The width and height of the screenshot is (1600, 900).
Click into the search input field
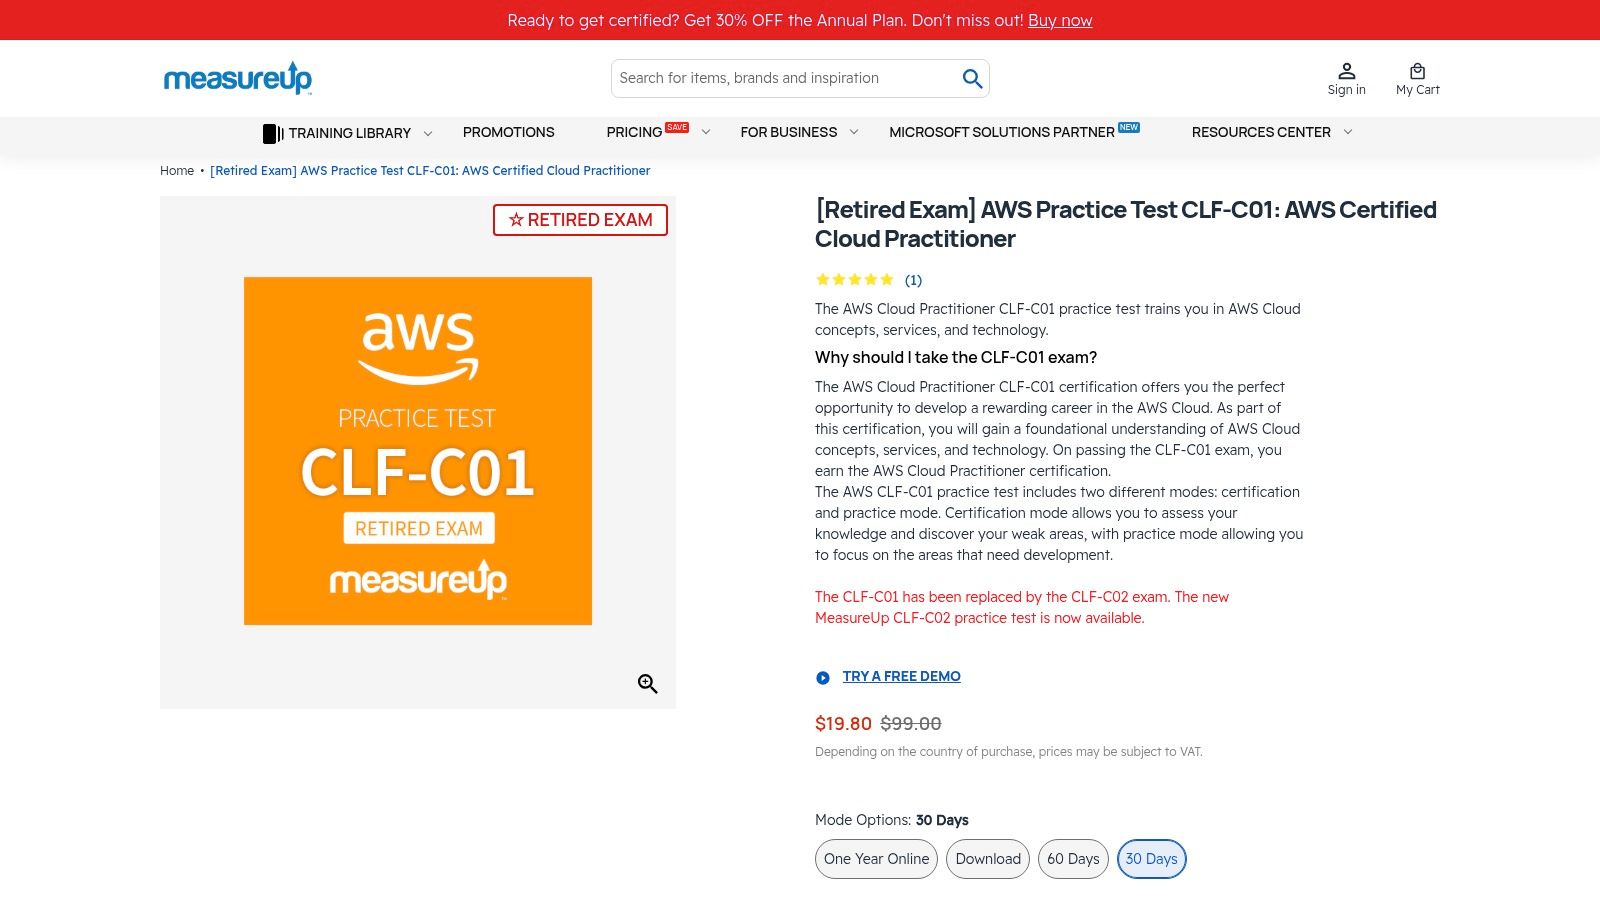click(780, 78)
